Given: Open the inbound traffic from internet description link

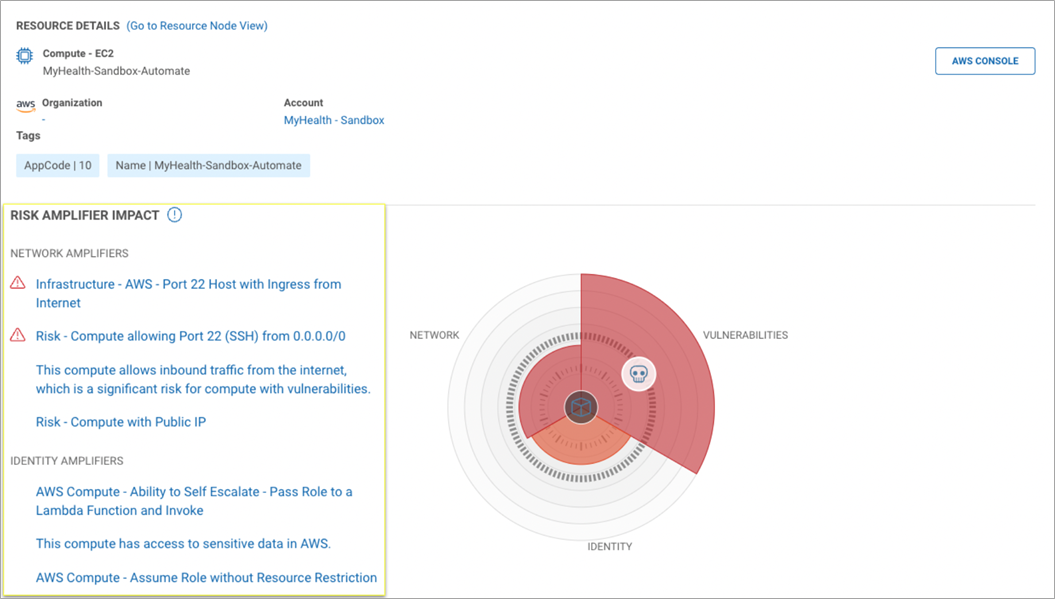Looking at the screenshot, I should 203,379.
